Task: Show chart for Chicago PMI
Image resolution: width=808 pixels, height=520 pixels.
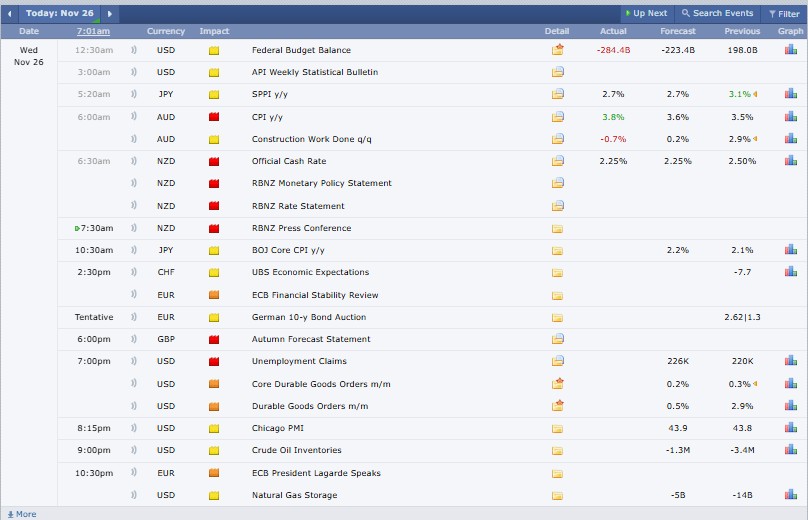Action: point(790,428)
